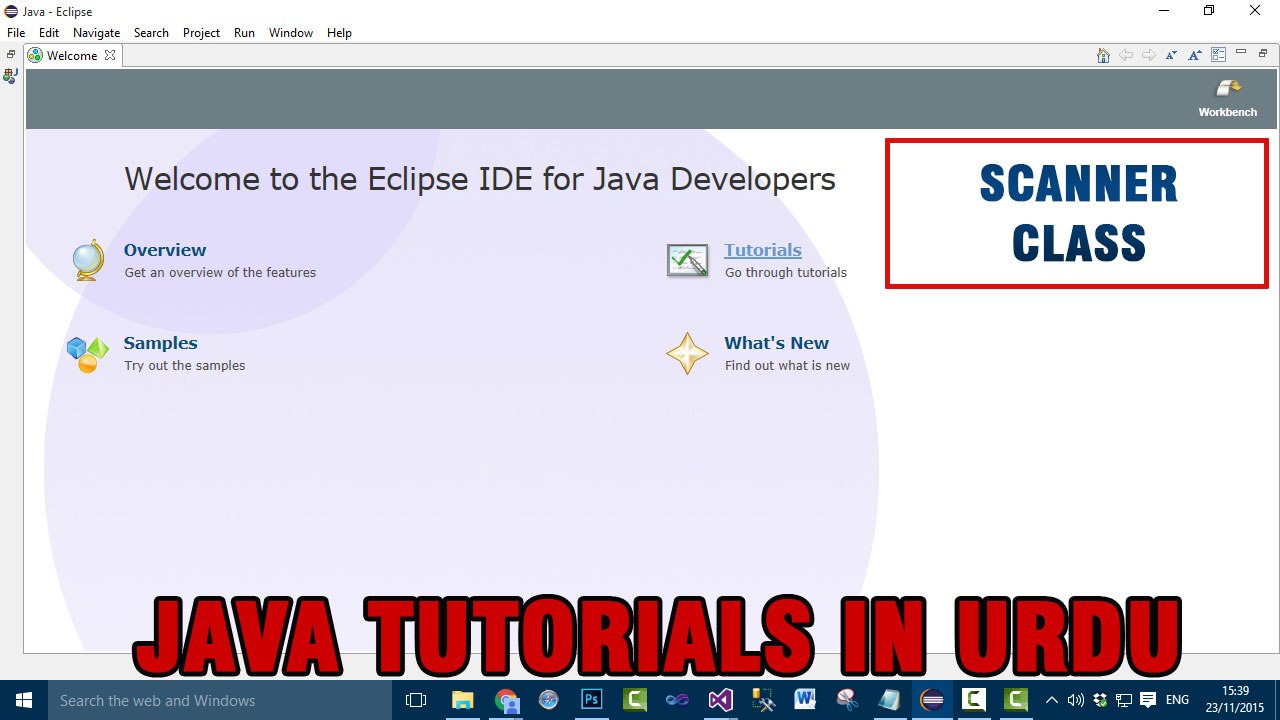This screenshot has height=720, width=1280.
Task: Open the Project menu
Action: coord(201,33)
